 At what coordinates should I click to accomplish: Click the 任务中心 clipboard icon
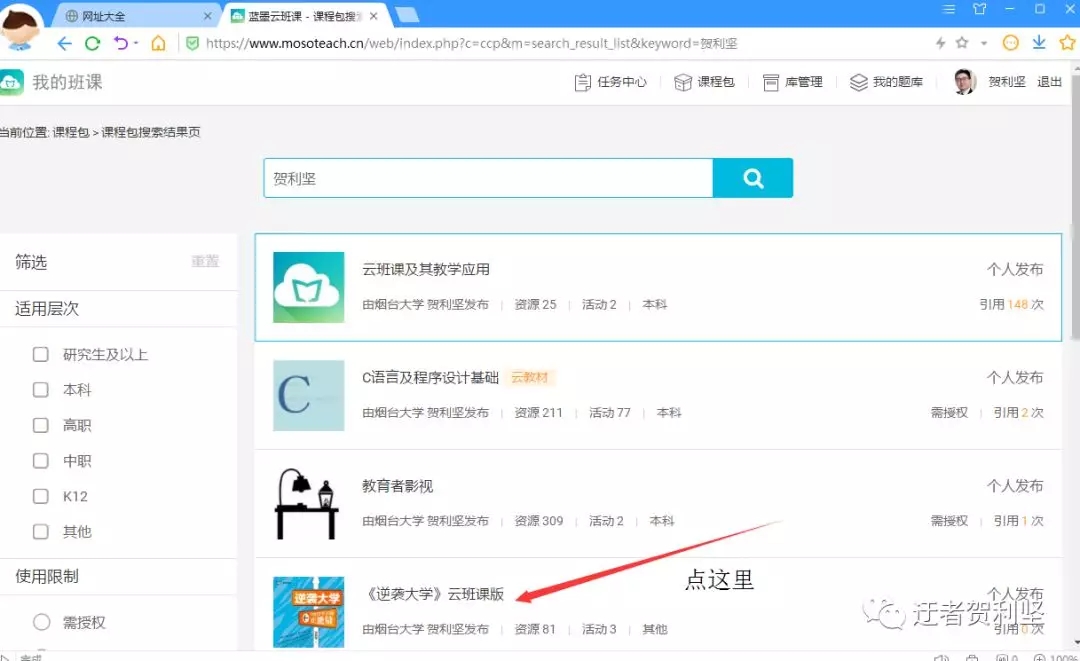583,83
